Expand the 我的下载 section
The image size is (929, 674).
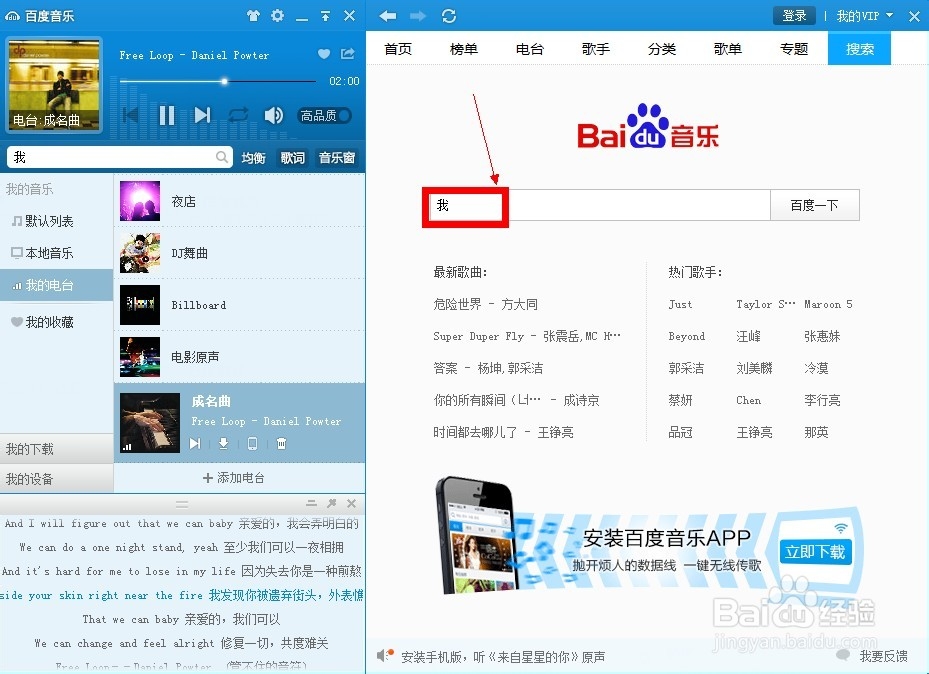coord(56,449)
